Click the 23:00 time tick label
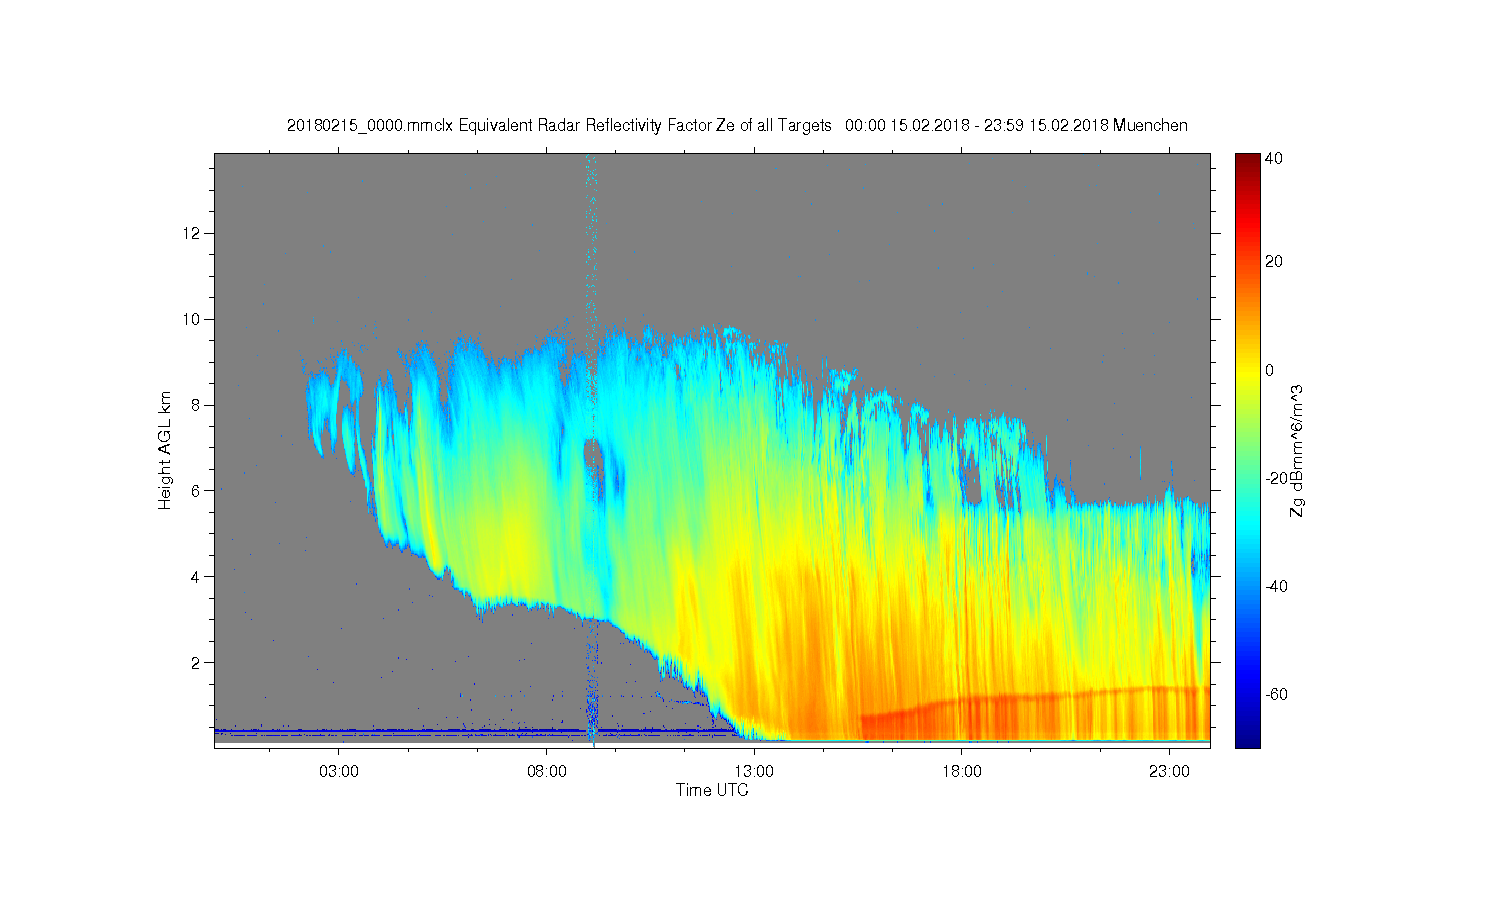This screenshot has height=900, width=1500. pyautogui.click(x=1170, y=772)
